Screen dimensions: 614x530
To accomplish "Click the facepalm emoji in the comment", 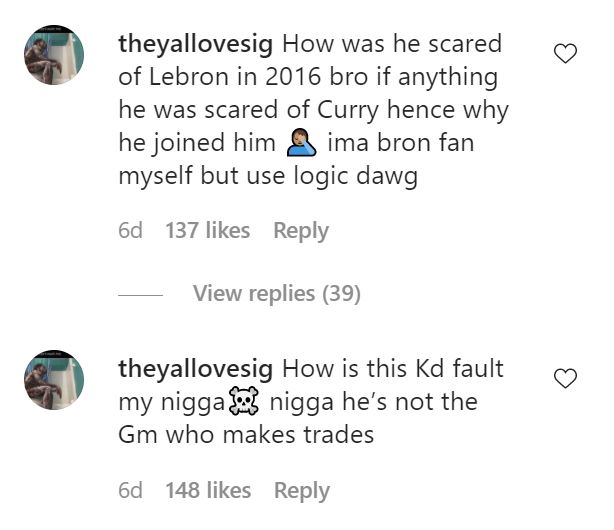I will pos(300,144).
